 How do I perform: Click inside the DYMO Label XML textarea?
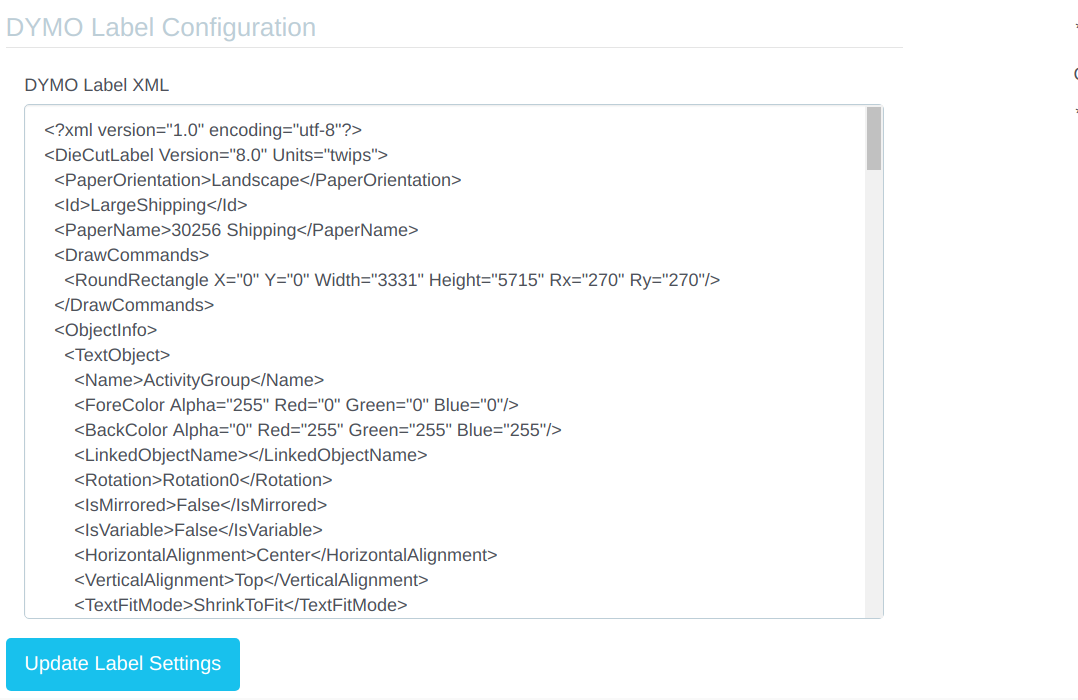450,360
